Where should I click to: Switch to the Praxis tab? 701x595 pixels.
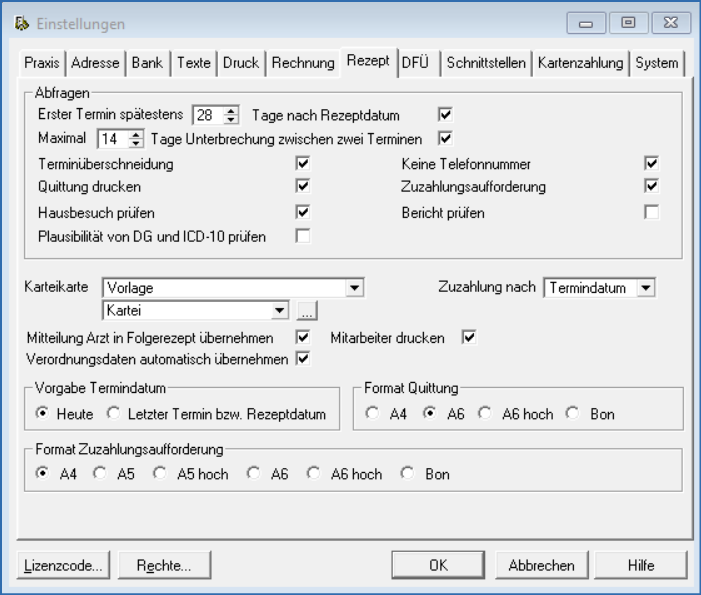pyautogui.click(x=42, y=63)
